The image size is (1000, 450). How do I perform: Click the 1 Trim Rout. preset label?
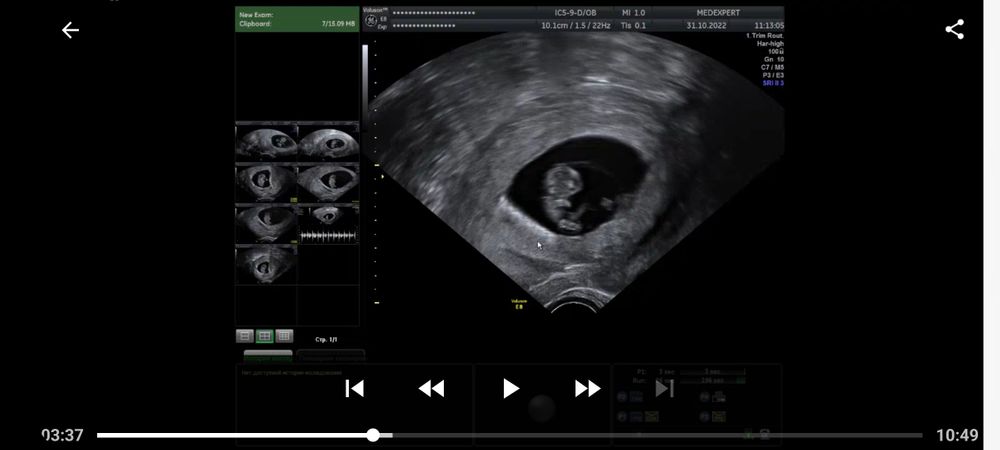(765, 36)
